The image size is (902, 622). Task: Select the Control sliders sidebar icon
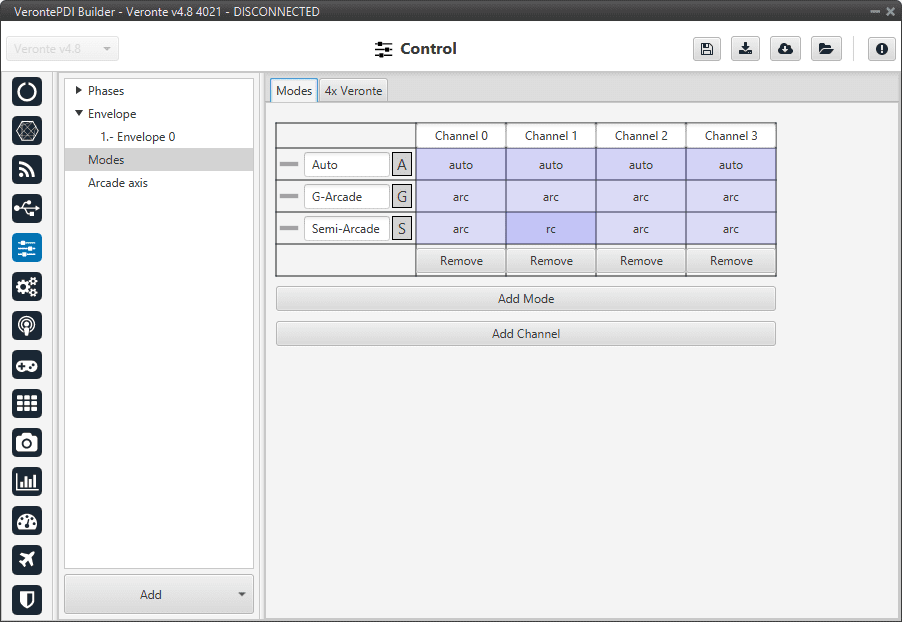[x=26, y=247]
